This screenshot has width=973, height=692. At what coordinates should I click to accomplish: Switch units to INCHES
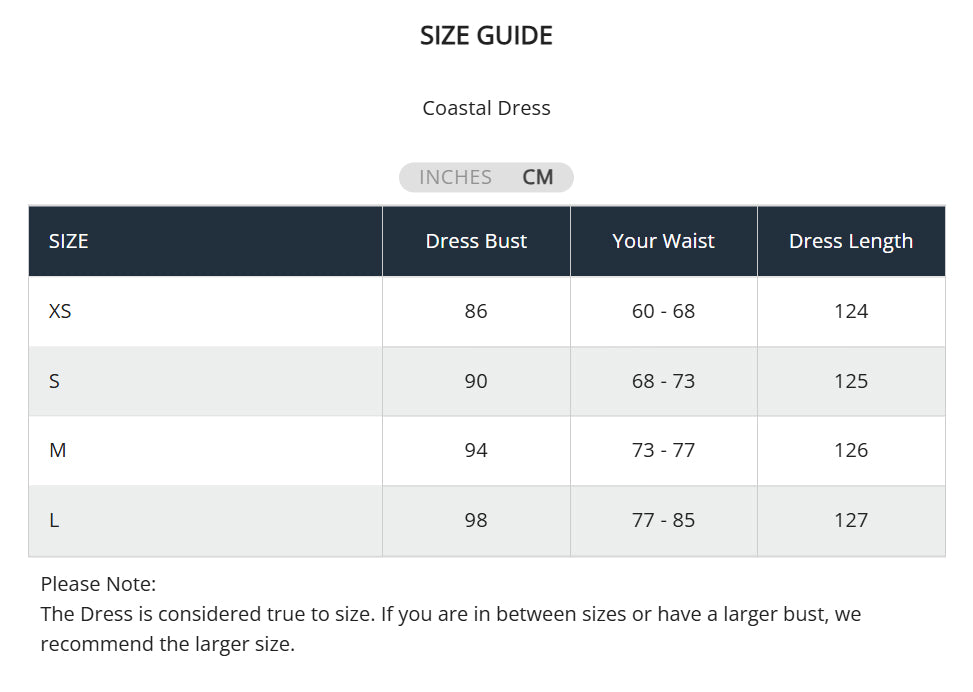click(x=455, y=177)
